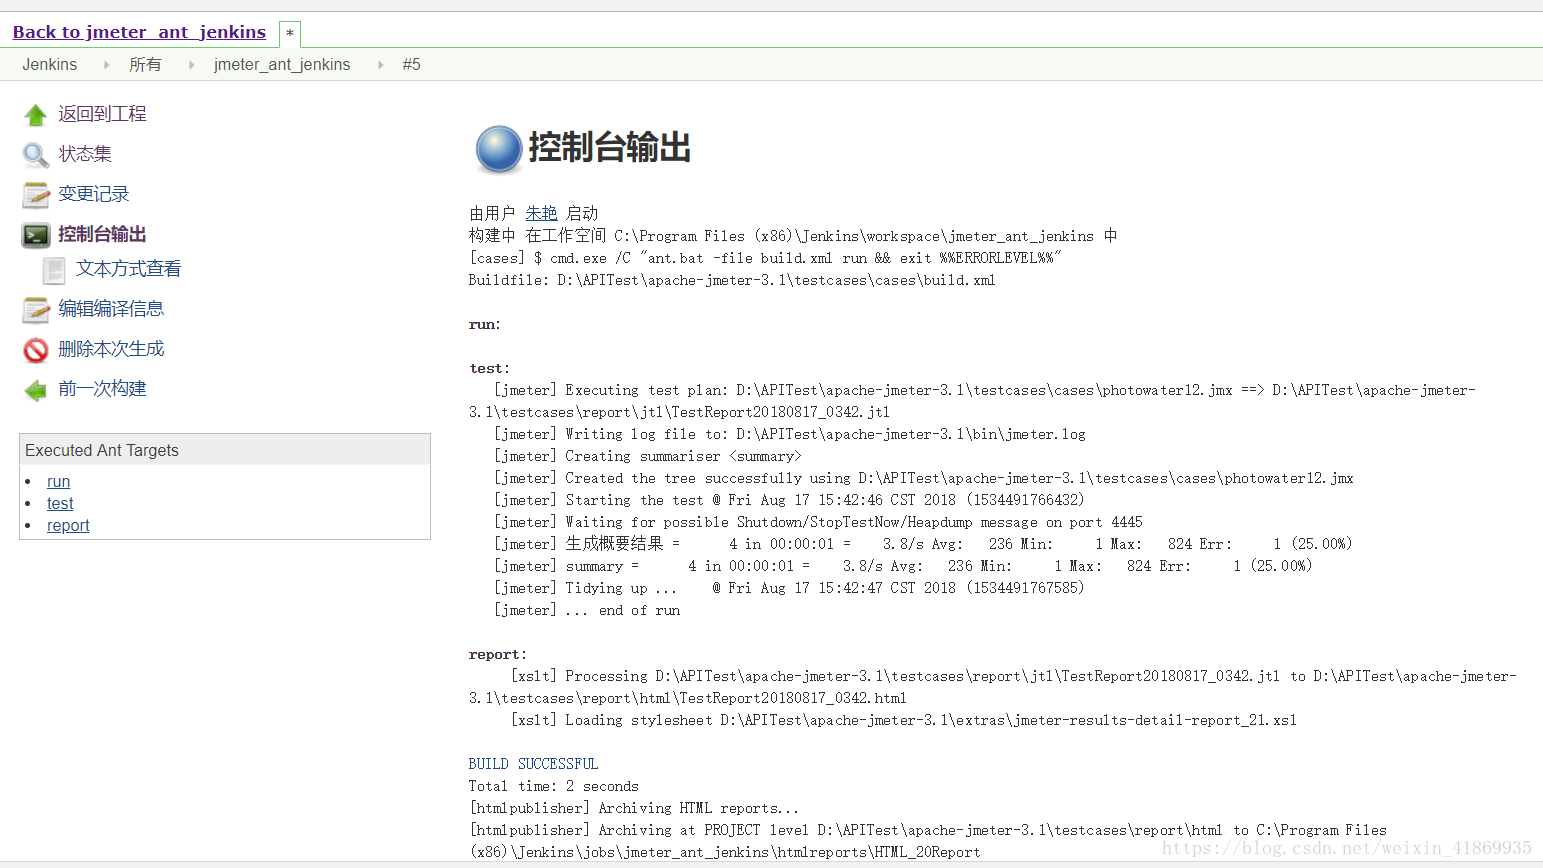This screenshot has width=1543, height=868.
Task: Open the 状态集 sidebar link
Action: 85,154
